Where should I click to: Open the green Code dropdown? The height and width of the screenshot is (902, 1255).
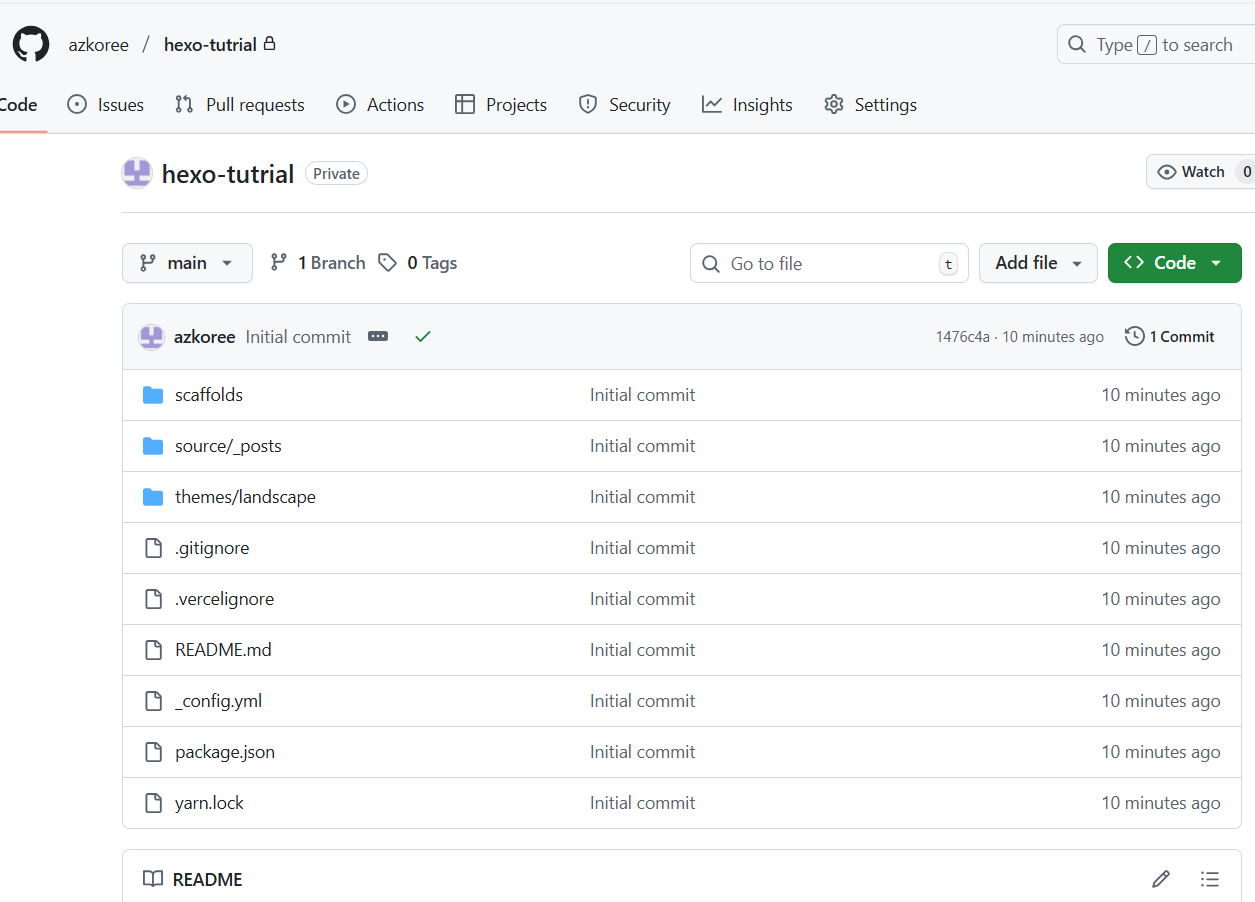1174,263
